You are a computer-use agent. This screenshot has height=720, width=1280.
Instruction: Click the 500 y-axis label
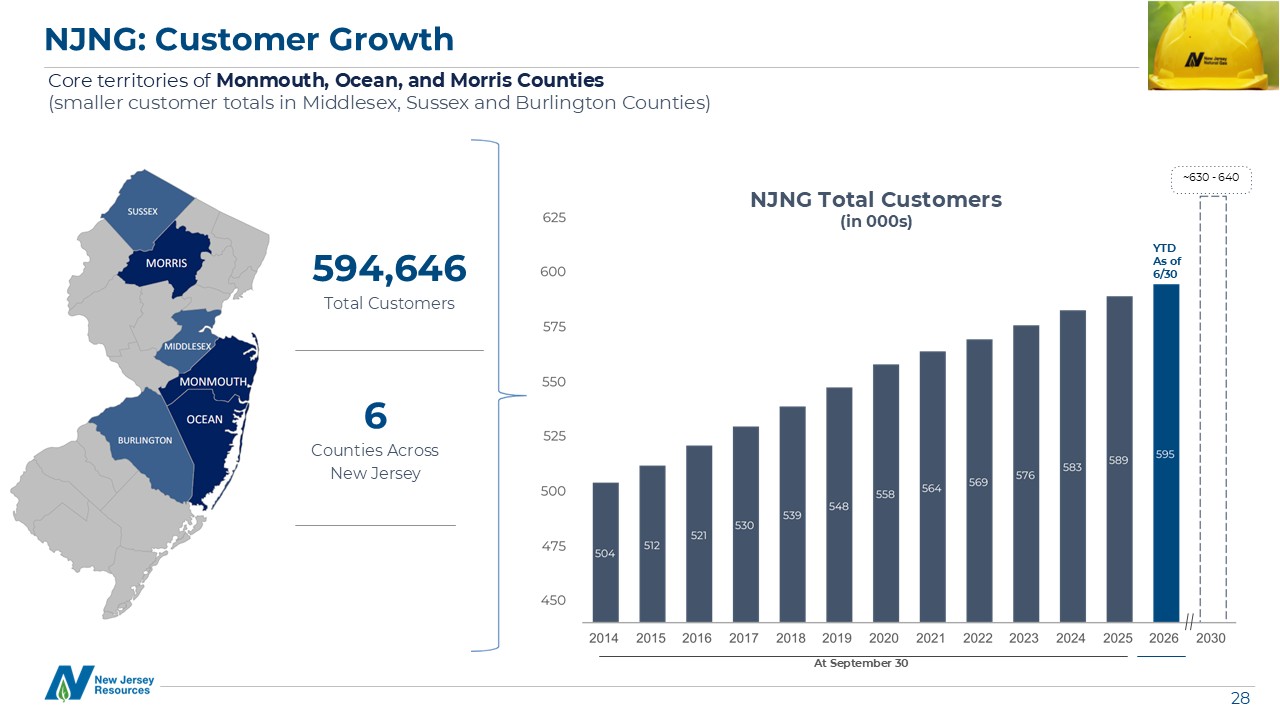pos(553,491)
